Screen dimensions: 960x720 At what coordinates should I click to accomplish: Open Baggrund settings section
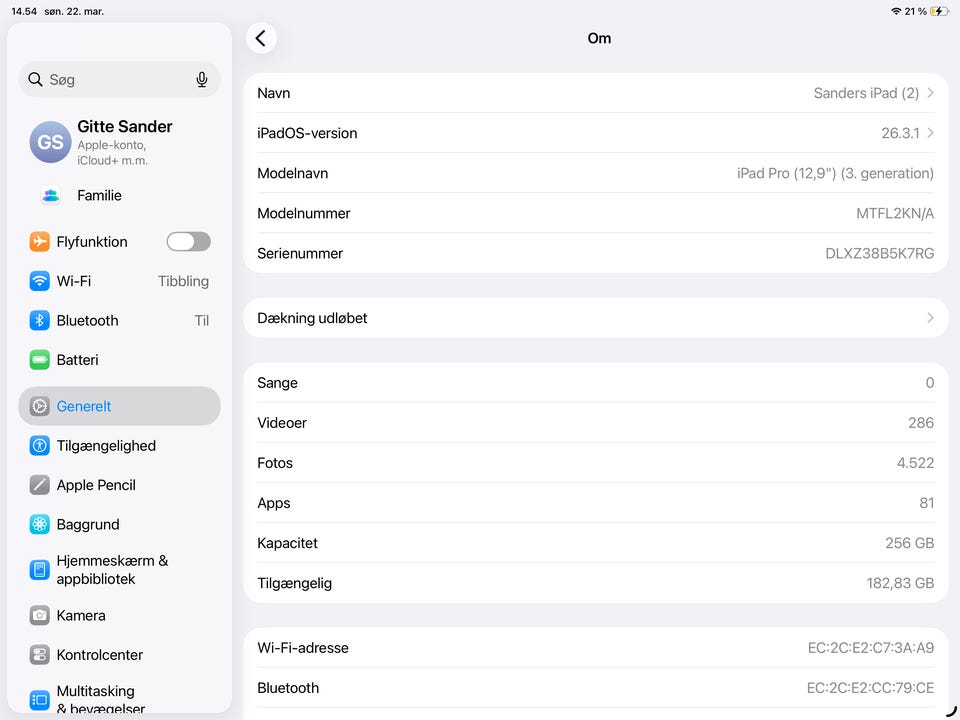click(119, 524)
